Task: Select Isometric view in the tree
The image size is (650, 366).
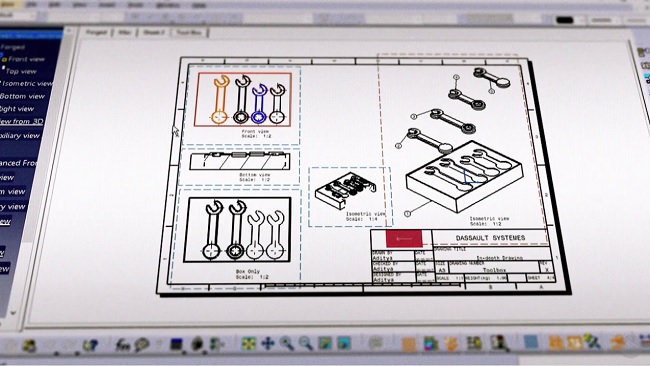Action: [x=27, y=84]
